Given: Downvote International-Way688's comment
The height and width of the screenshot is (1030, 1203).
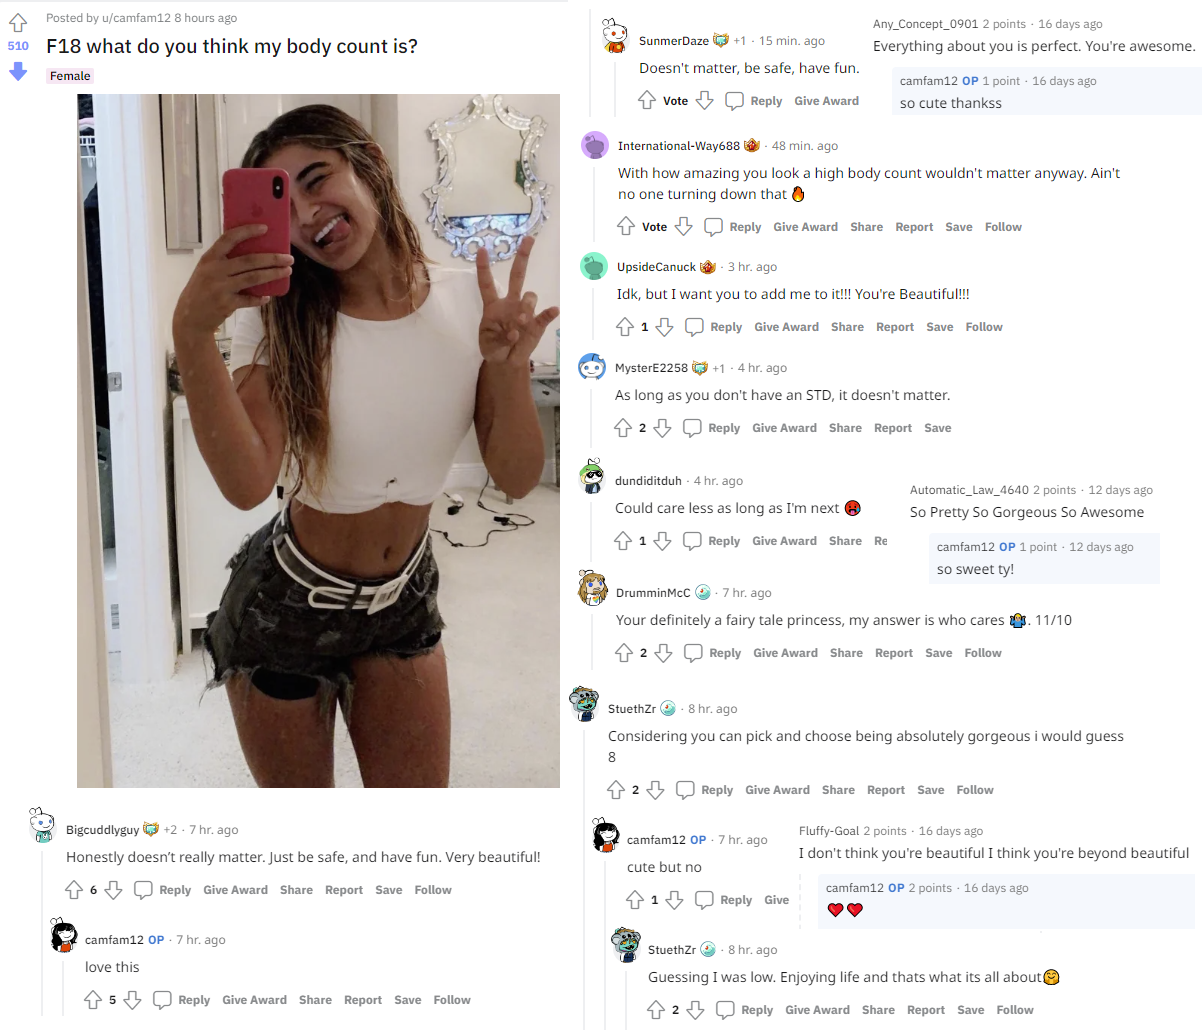Looking at the screenshot, I should (x=684, y=227).
